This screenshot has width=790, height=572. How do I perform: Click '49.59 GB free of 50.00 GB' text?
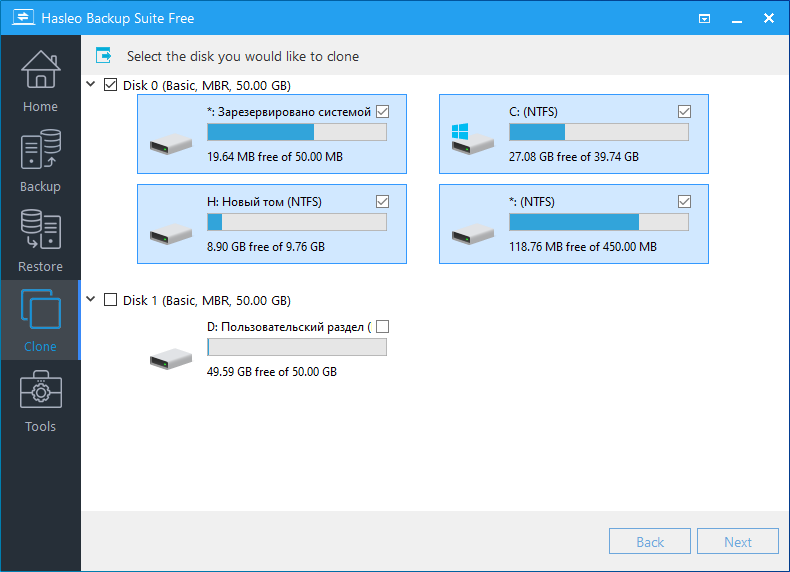click(x=272, y=372)
